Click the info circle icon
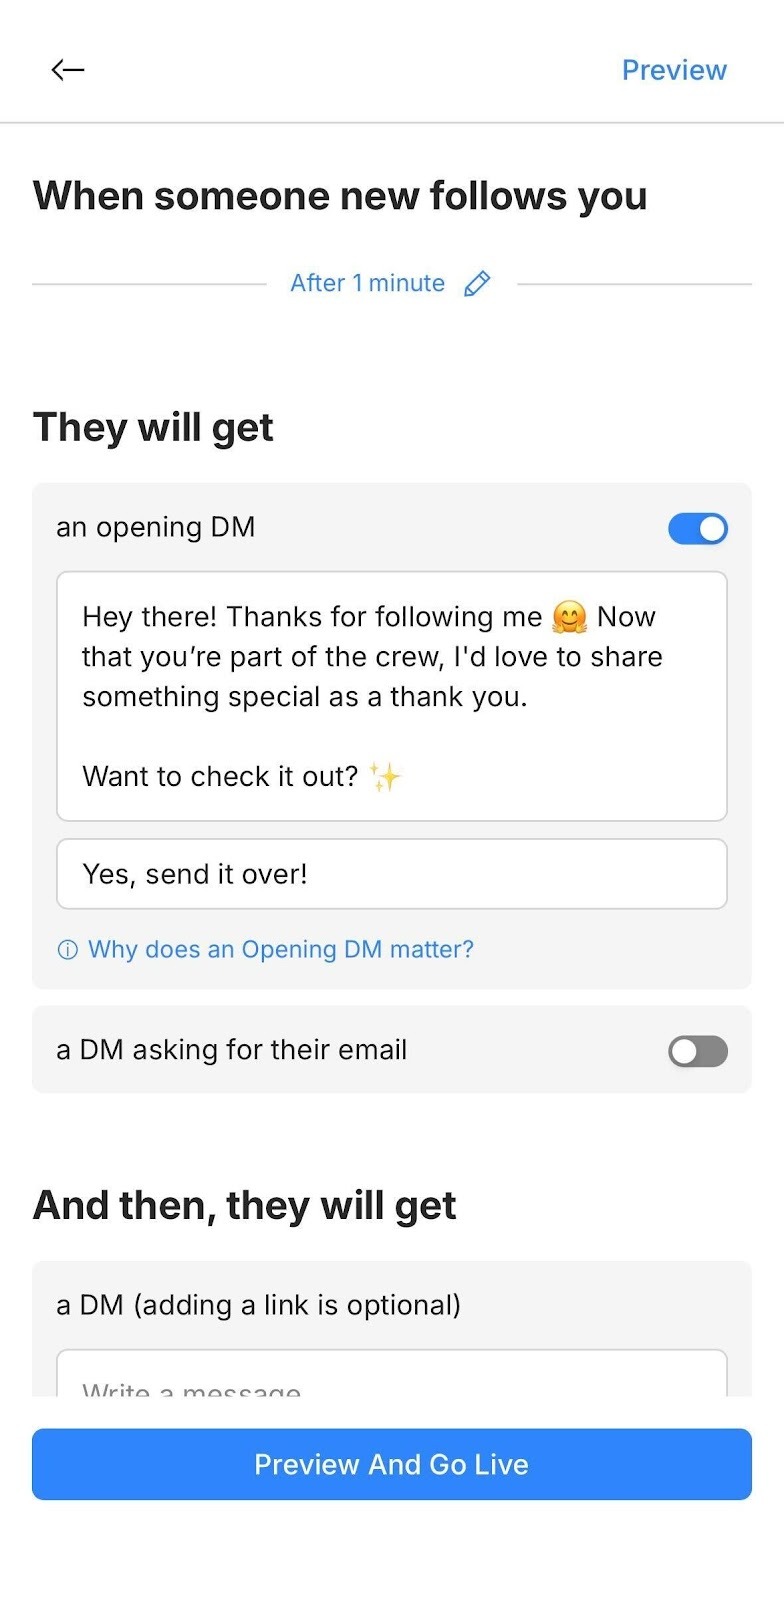This screenshot has height=1600, width=784. 67,950
